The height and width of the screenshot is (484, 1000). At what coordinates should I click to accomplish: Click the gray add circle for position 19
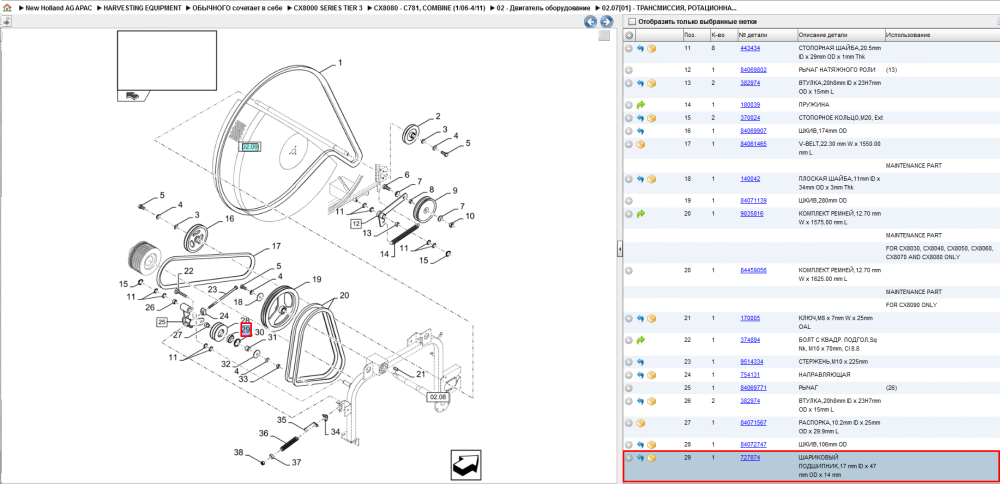(x=629, y=201)
